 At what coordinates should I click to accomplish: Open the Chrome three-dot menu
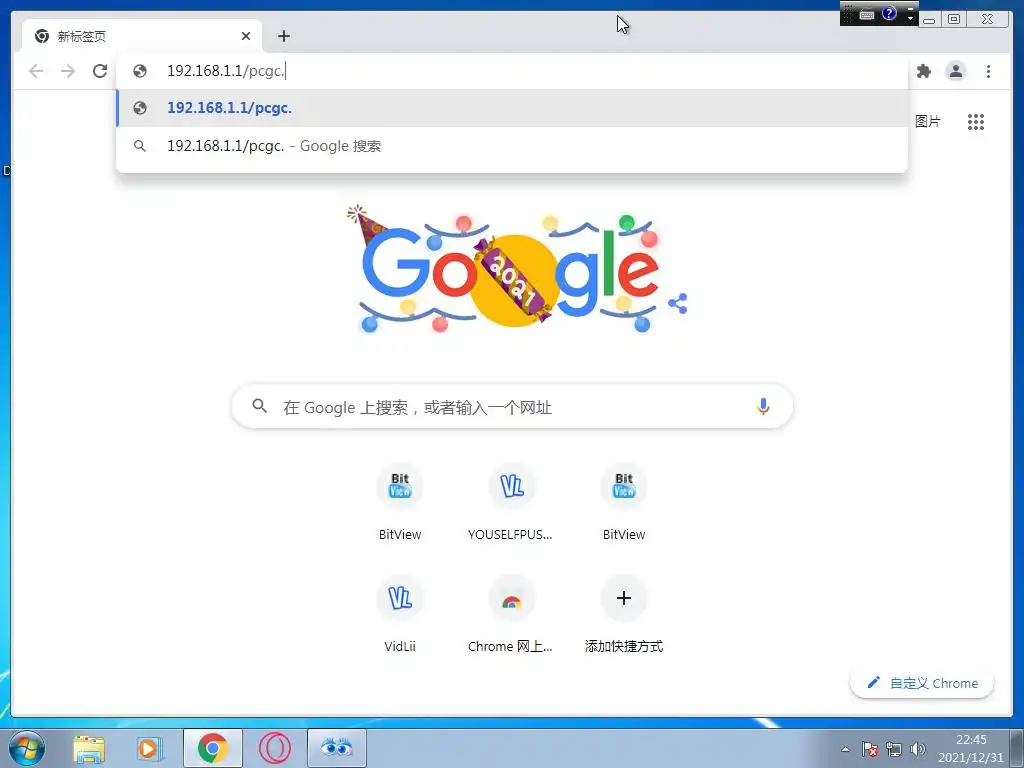[x=988, y=71]
